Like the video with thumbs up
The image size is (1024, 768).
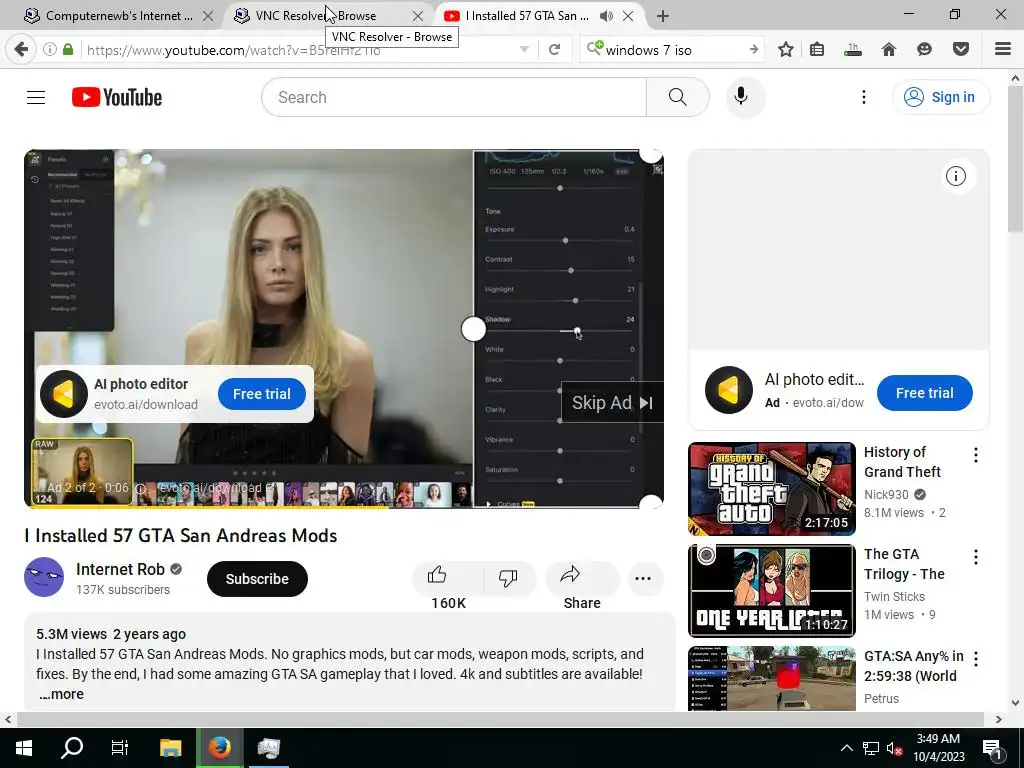pyautogui.click(x=437, y=575)
